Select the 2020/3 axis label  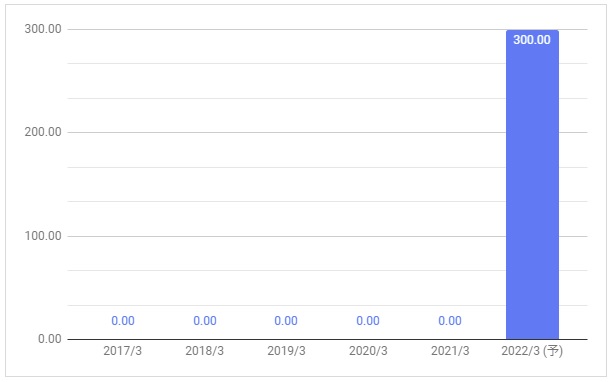[368, 351]
